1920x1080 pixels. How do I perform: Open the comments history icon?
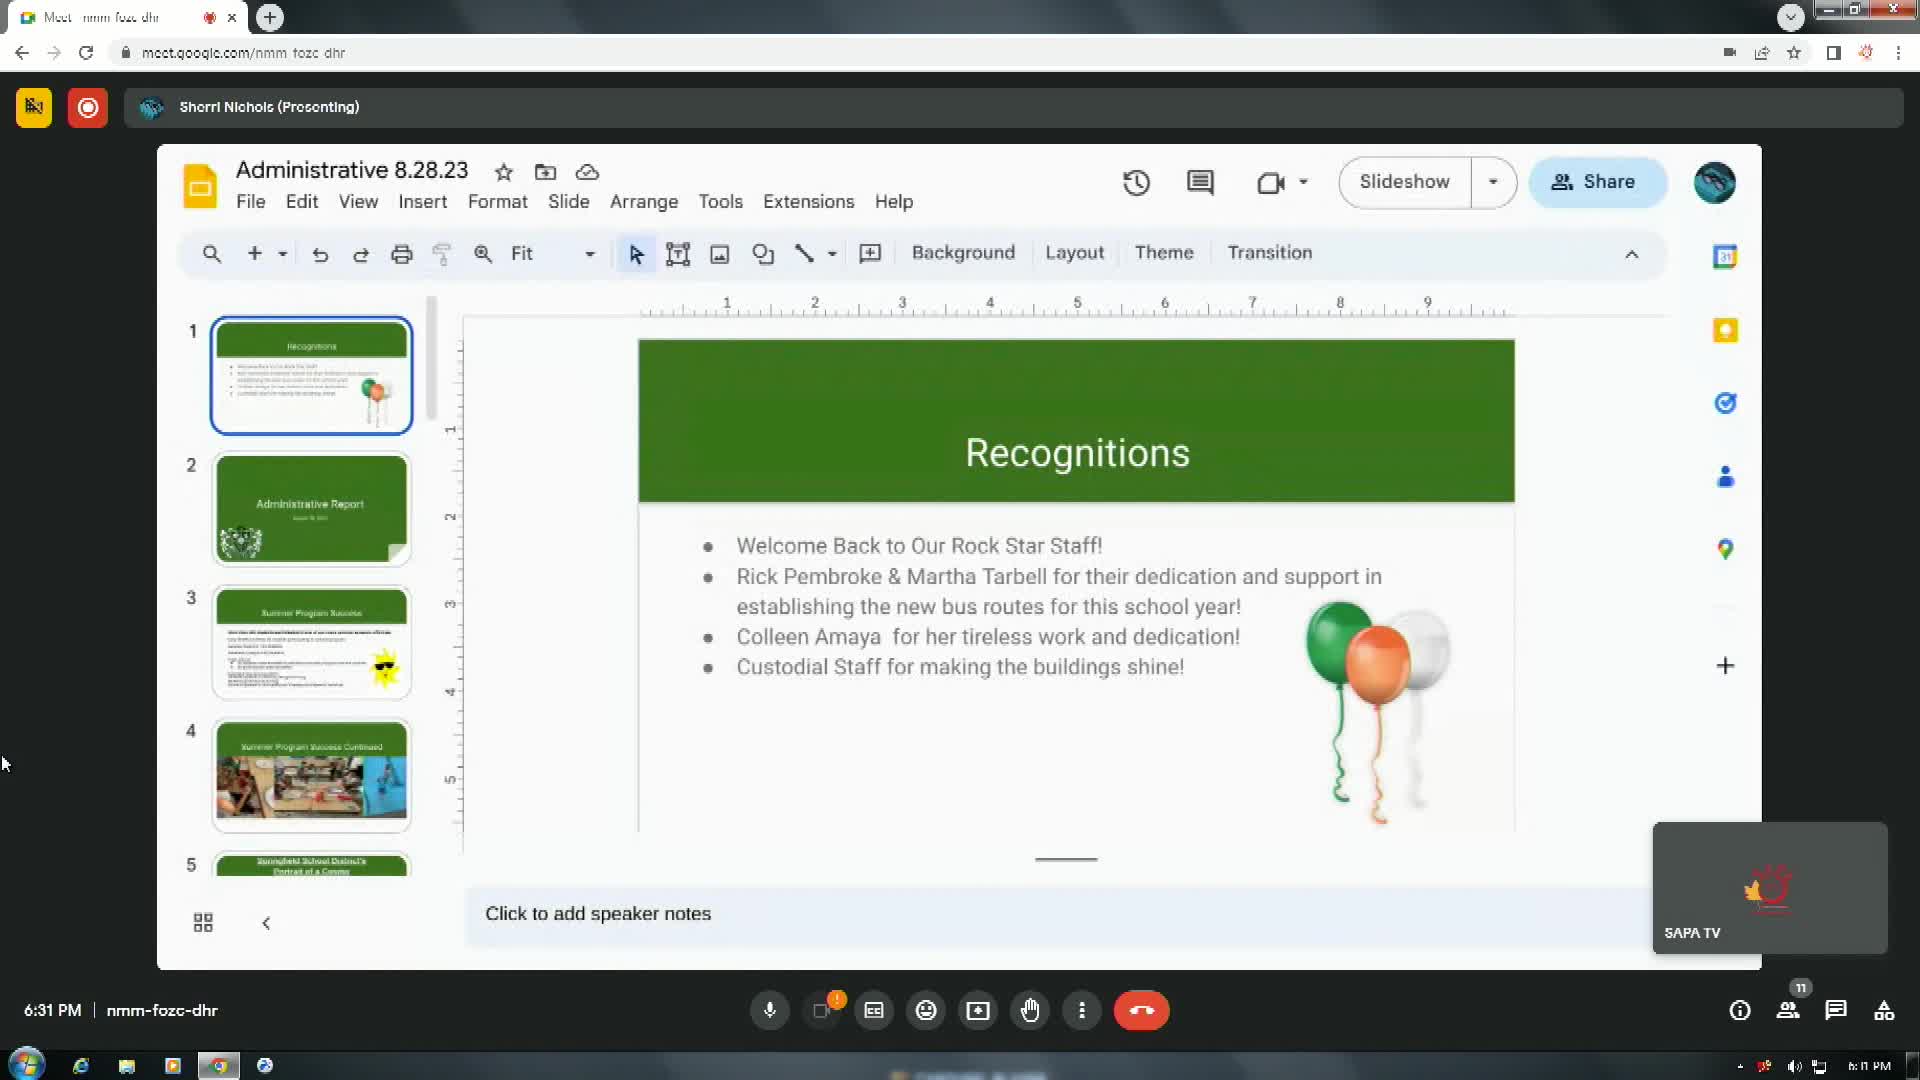1200,182
